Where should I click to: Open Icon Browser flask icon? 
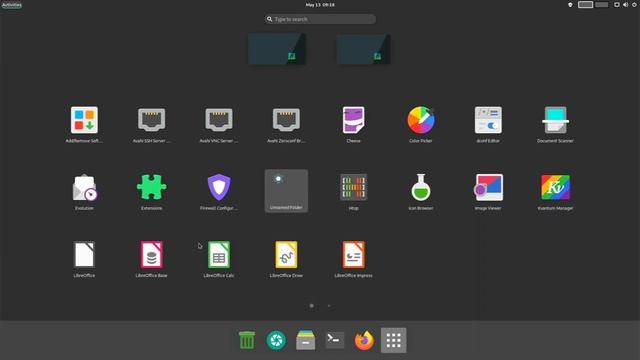click(421, 191)
